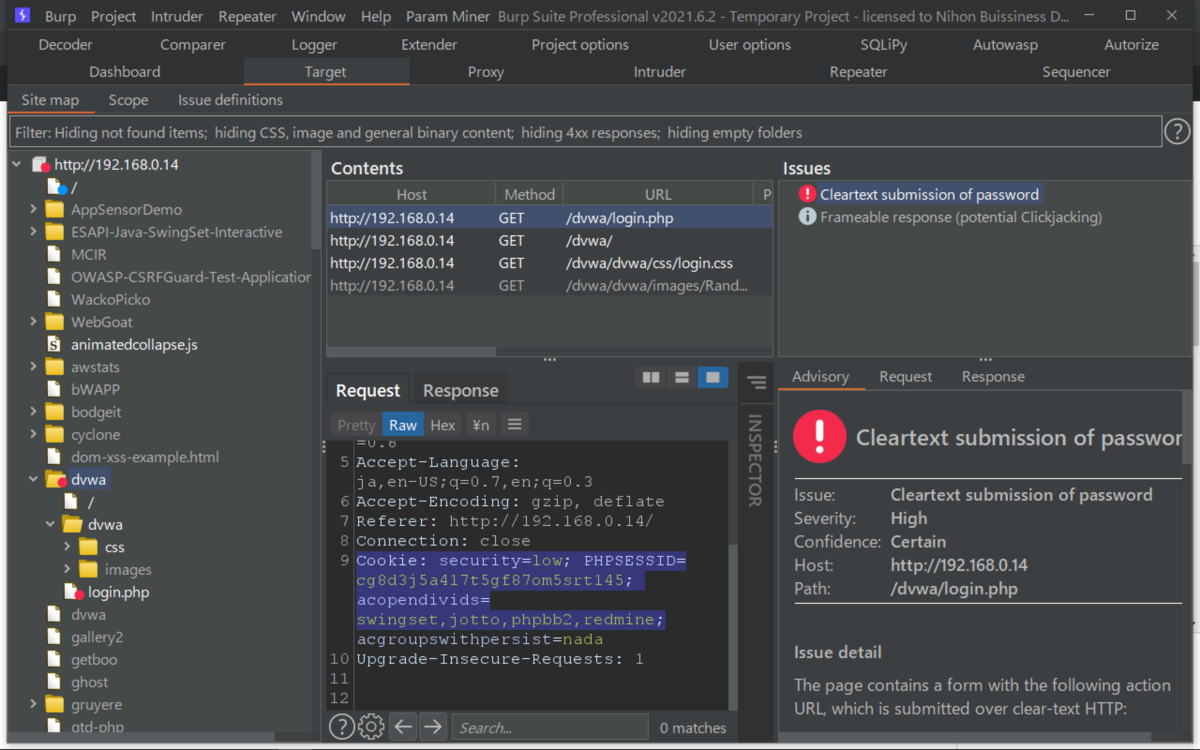The height and width of the screenshot is (750, 1200).
Task: Click the dom-xss-example.html page icon
Action: pos(55,457)
